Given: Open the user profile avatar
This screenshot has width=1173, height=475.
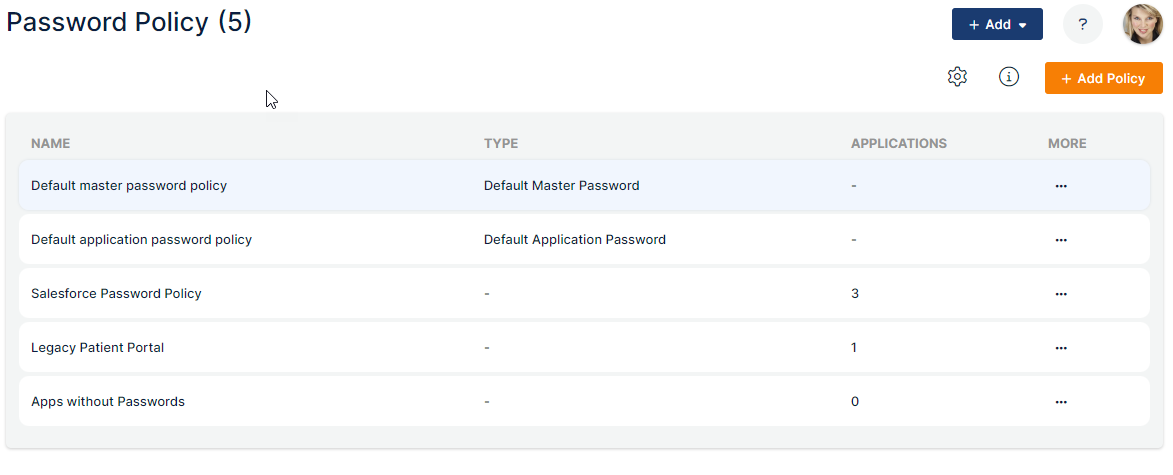Looking at the screenshot, I should pos(1142,24).
